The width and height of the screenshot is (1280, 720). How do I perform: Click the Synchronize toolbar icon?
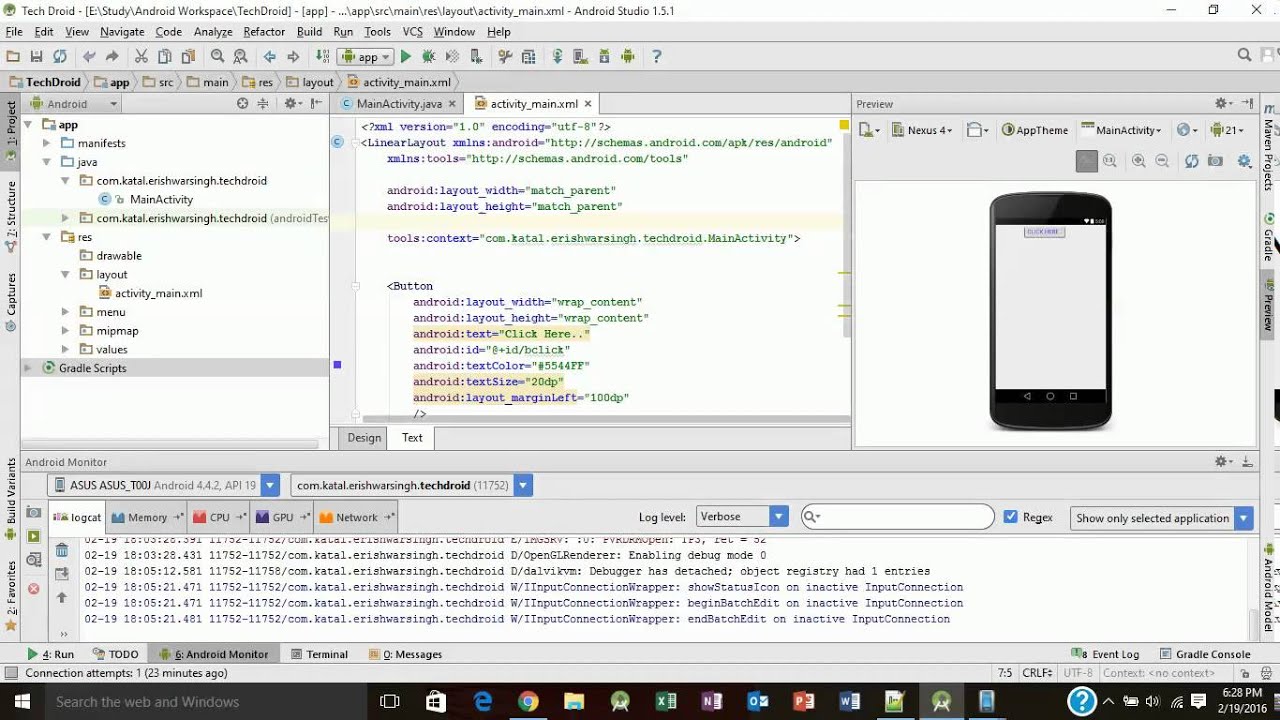coord(59,57)
